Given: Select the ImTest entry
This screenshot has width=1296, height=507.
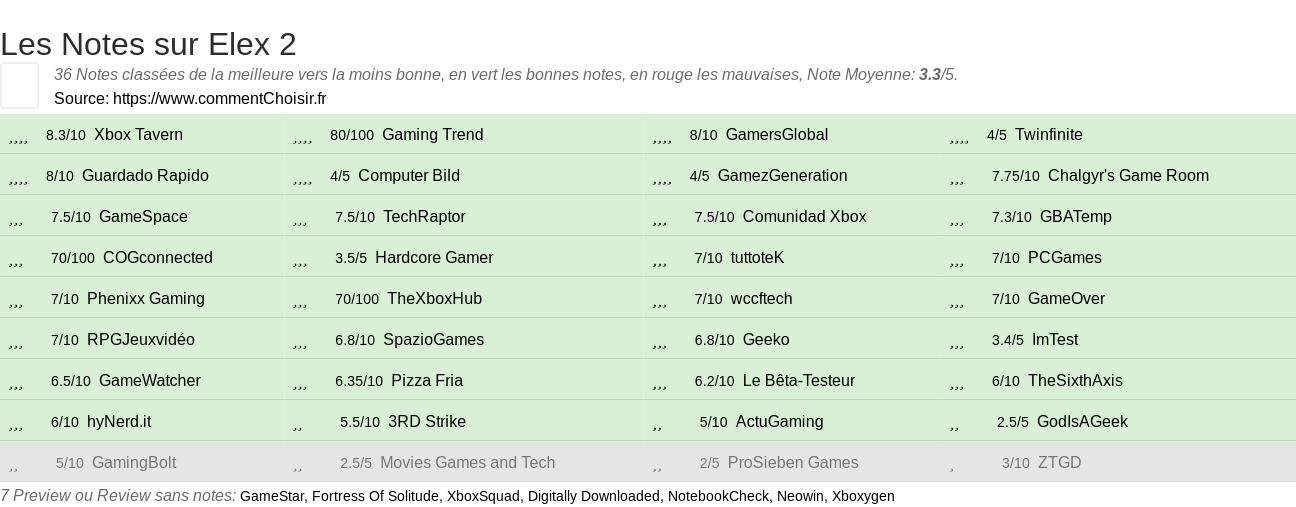Looking at the screenshot, I should point(1054,340).
